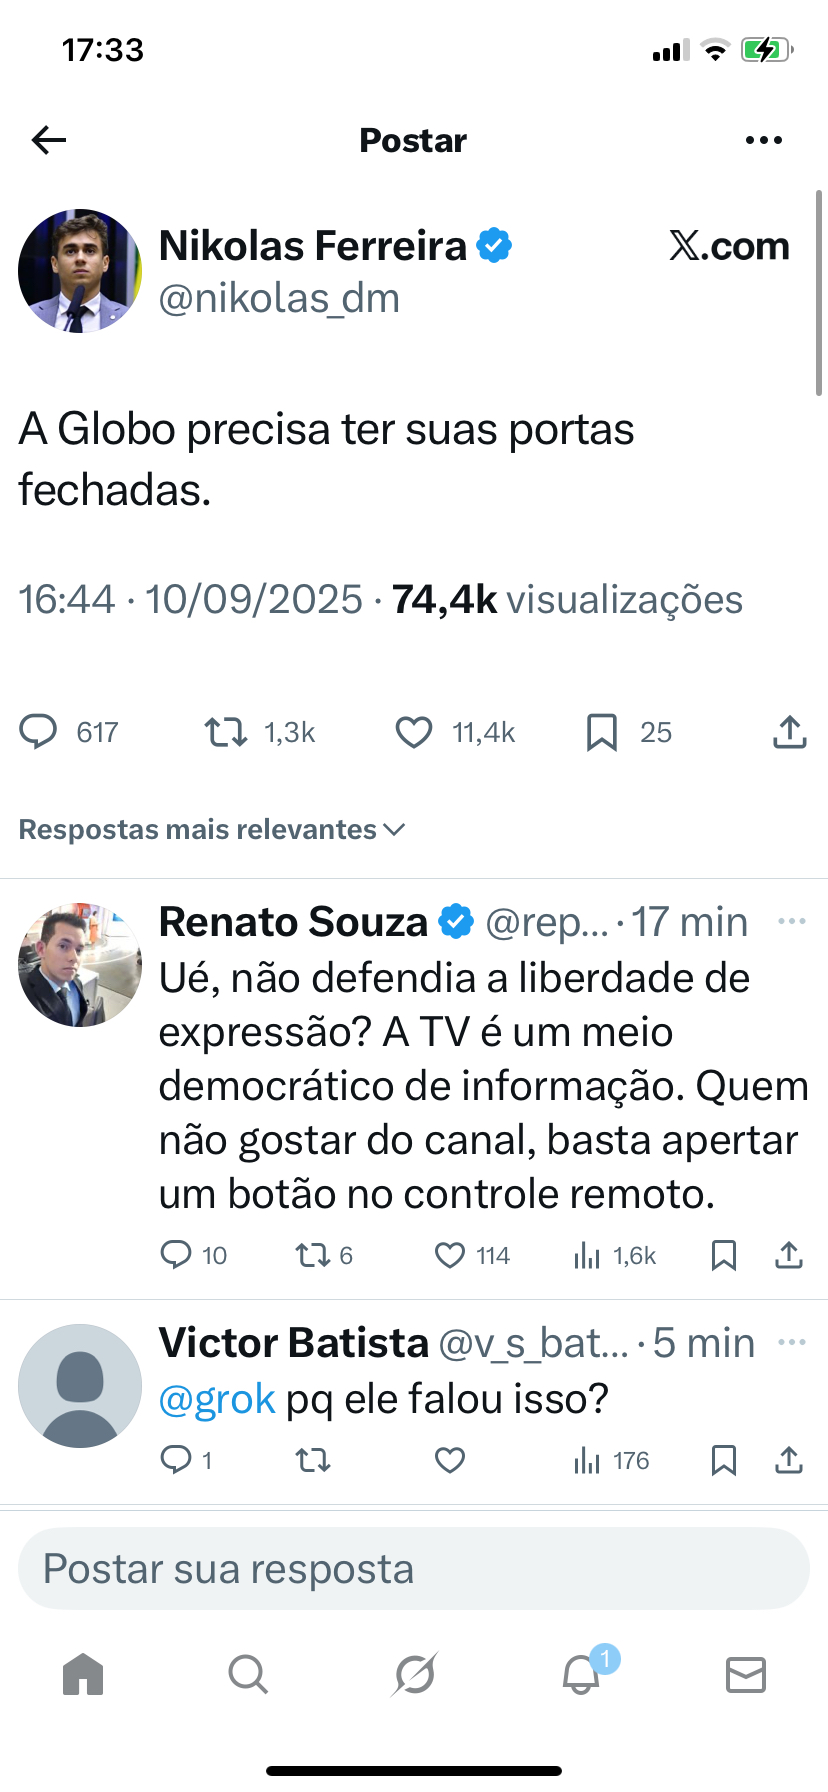The image size is (828, 1792).
Task: Tap the 'Postar sua resposta' reply field
Action: [414, 1568]
